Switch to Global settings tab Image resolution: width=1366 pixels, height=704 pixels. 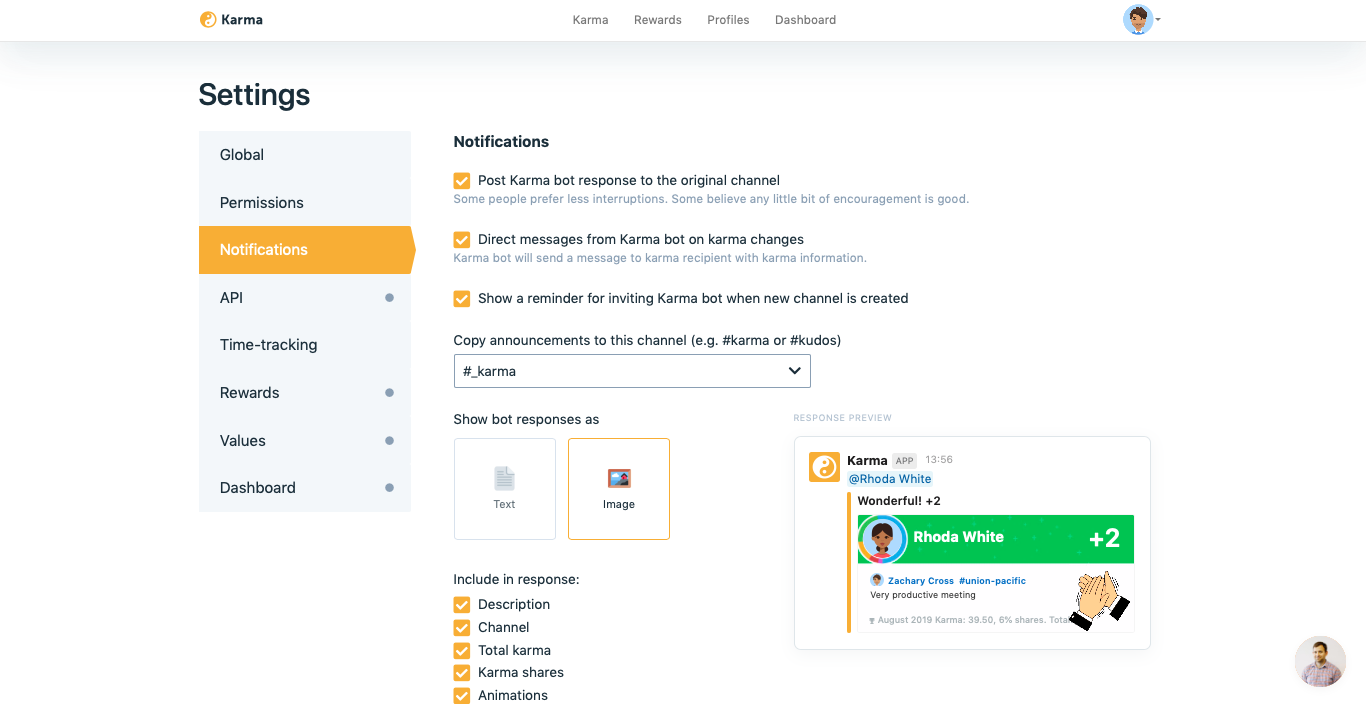(305, 155)
